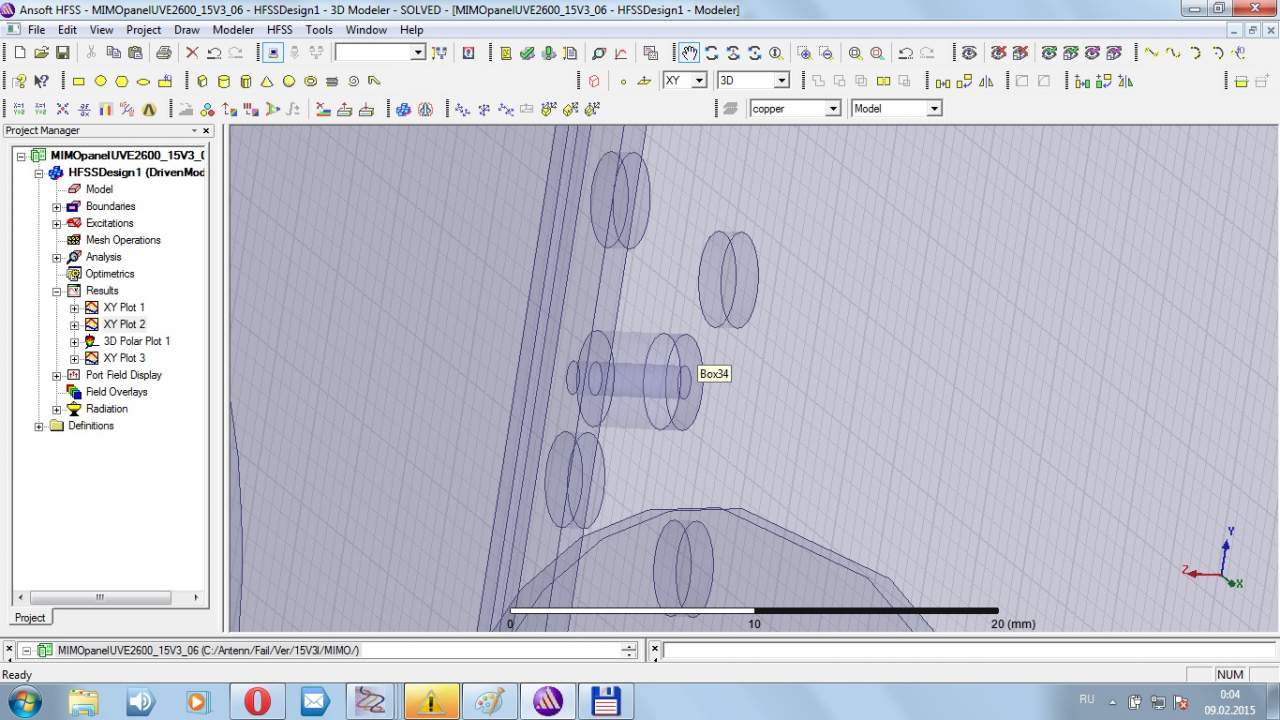Open the Modeler menu
This screenshot has width=1280, height=720.
click(233, 30)
